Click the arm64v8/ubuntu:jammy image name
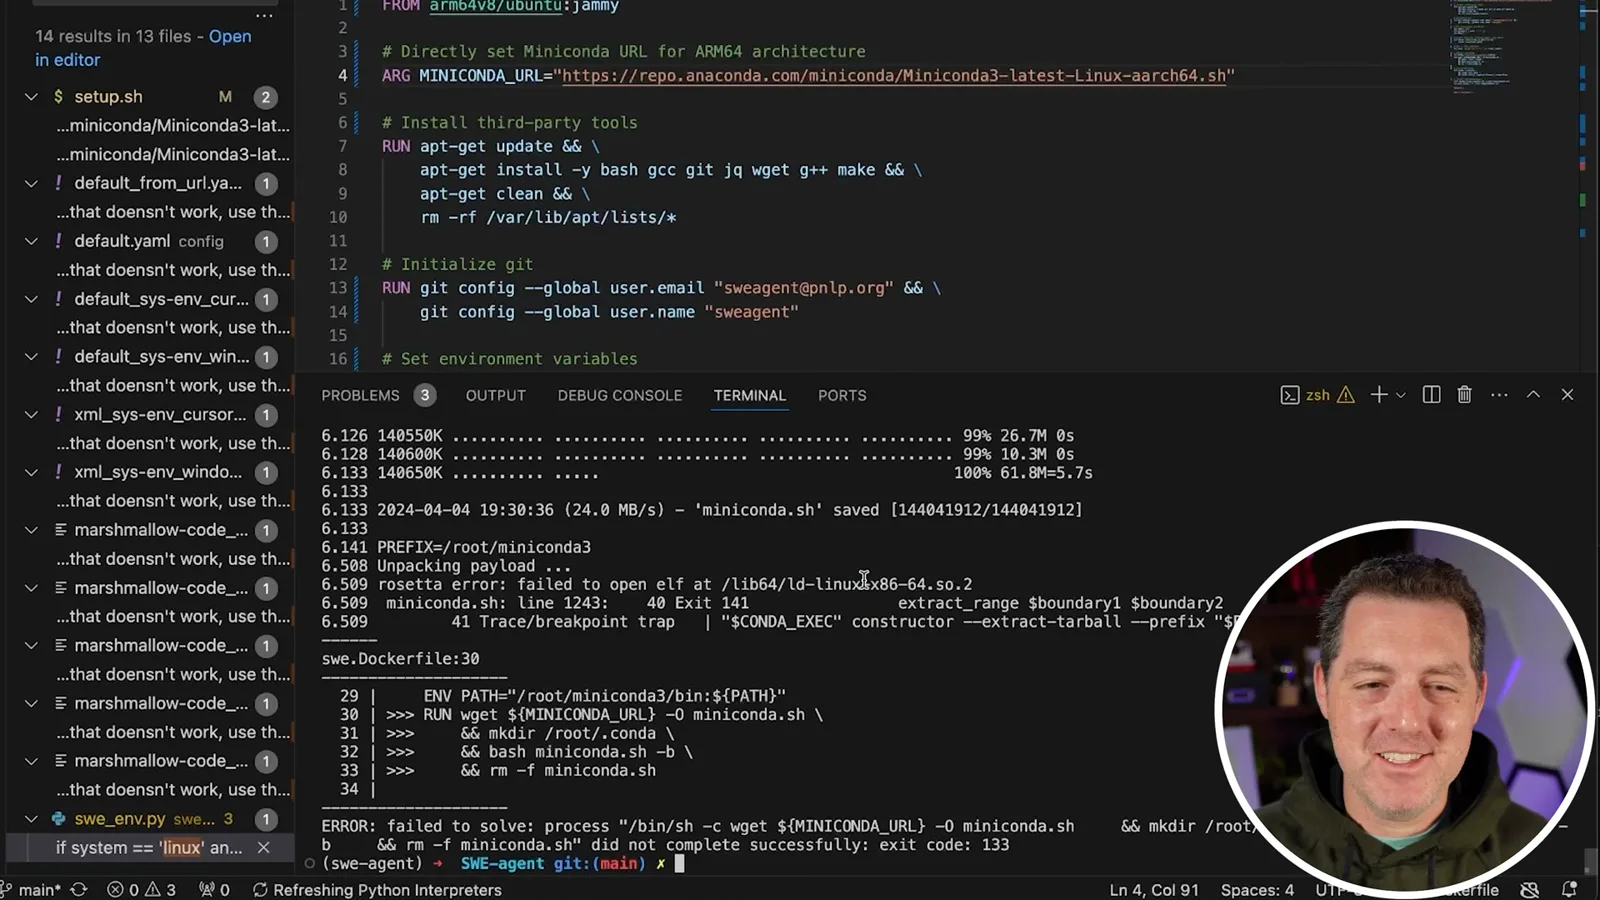1600x900 pixels. pyautogui.click(x=524, y=7)
